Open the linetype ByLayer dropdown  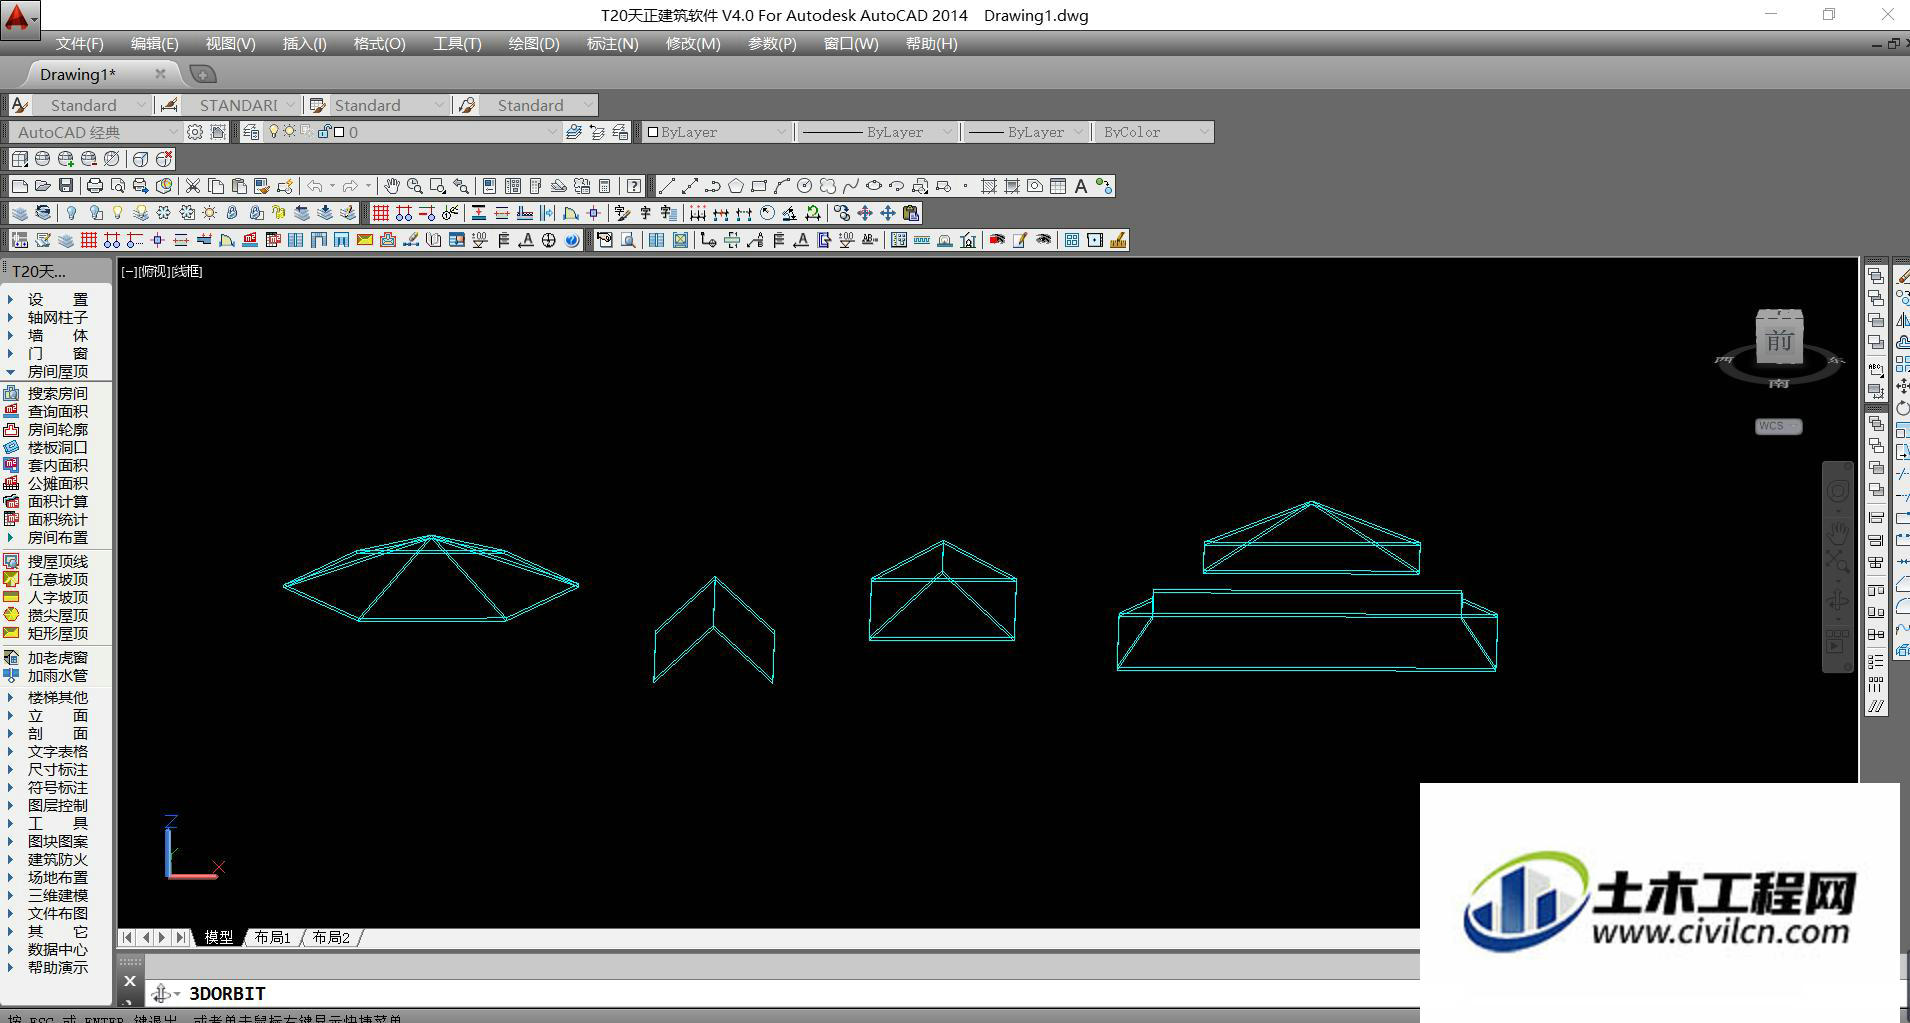click(x=877, y=132)
